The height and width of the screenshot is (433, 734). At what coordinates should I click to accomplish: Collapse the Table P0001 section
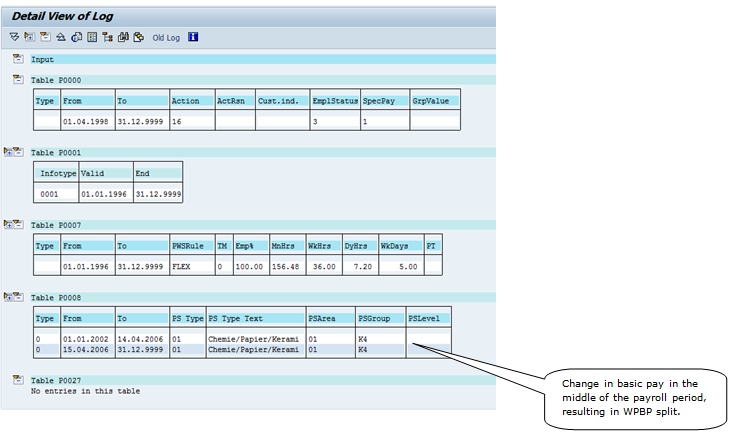pos(13,152)
